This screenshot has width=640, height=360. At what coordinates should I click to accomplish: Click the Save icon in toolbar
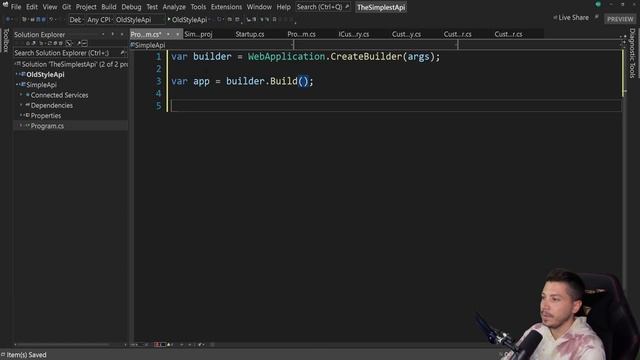pyautogui.click(x=38, y=19)
